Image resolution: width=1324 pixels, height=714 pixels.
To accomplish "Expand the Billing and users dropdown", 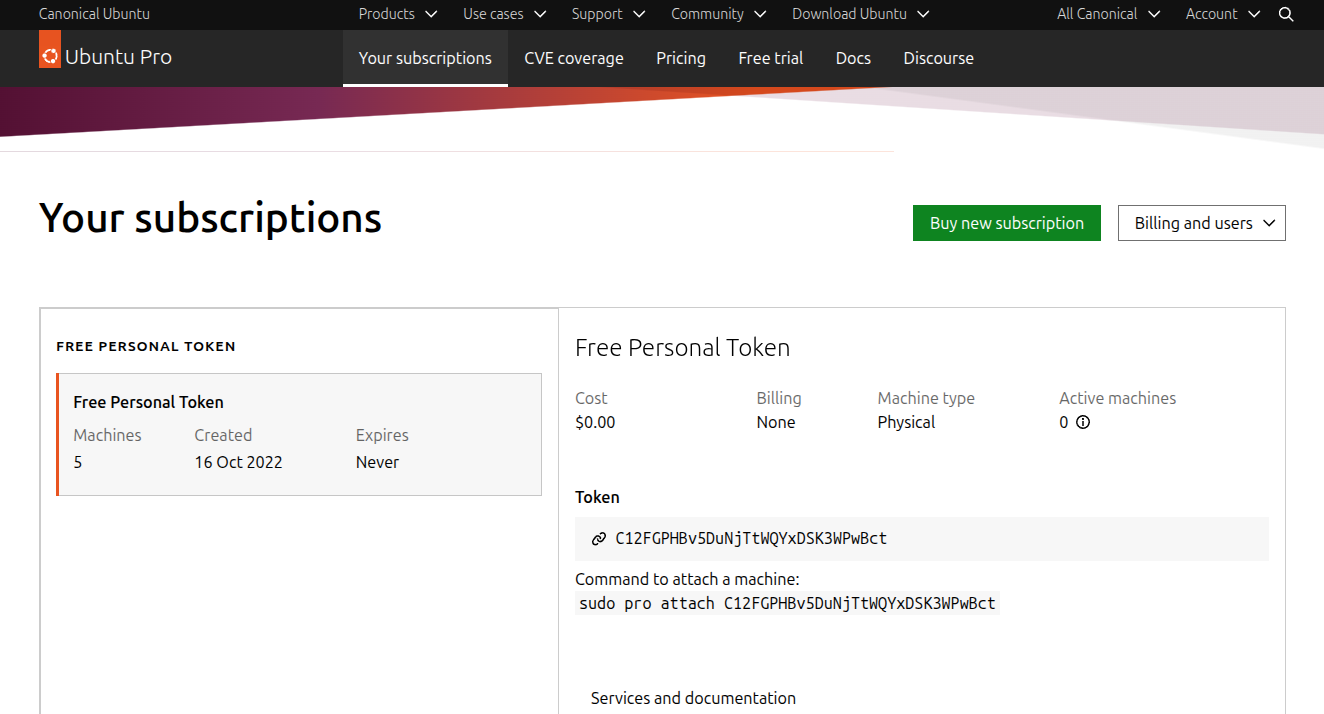I will 1201,223.
